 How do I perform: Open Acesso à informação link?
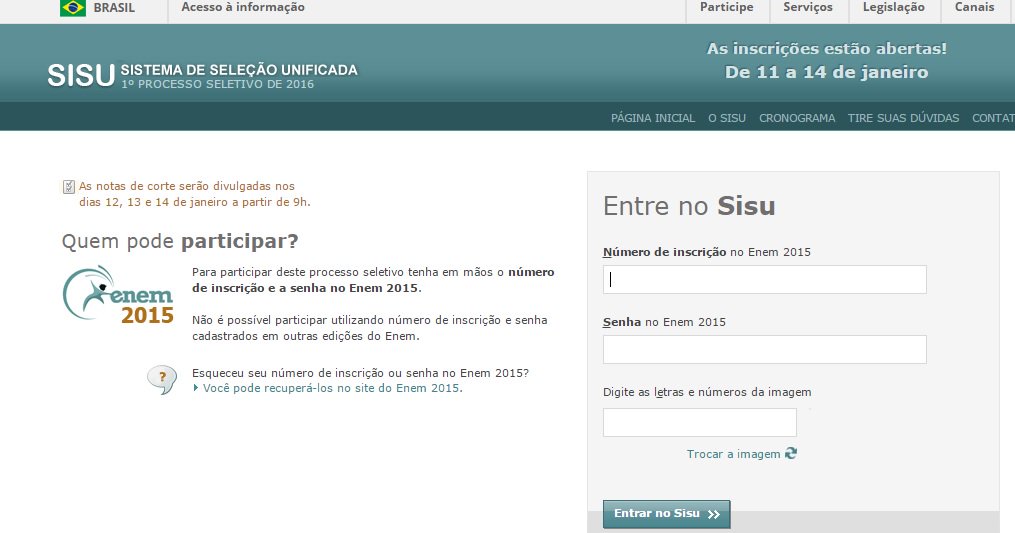pyautogui.click(x=243, y=7)
